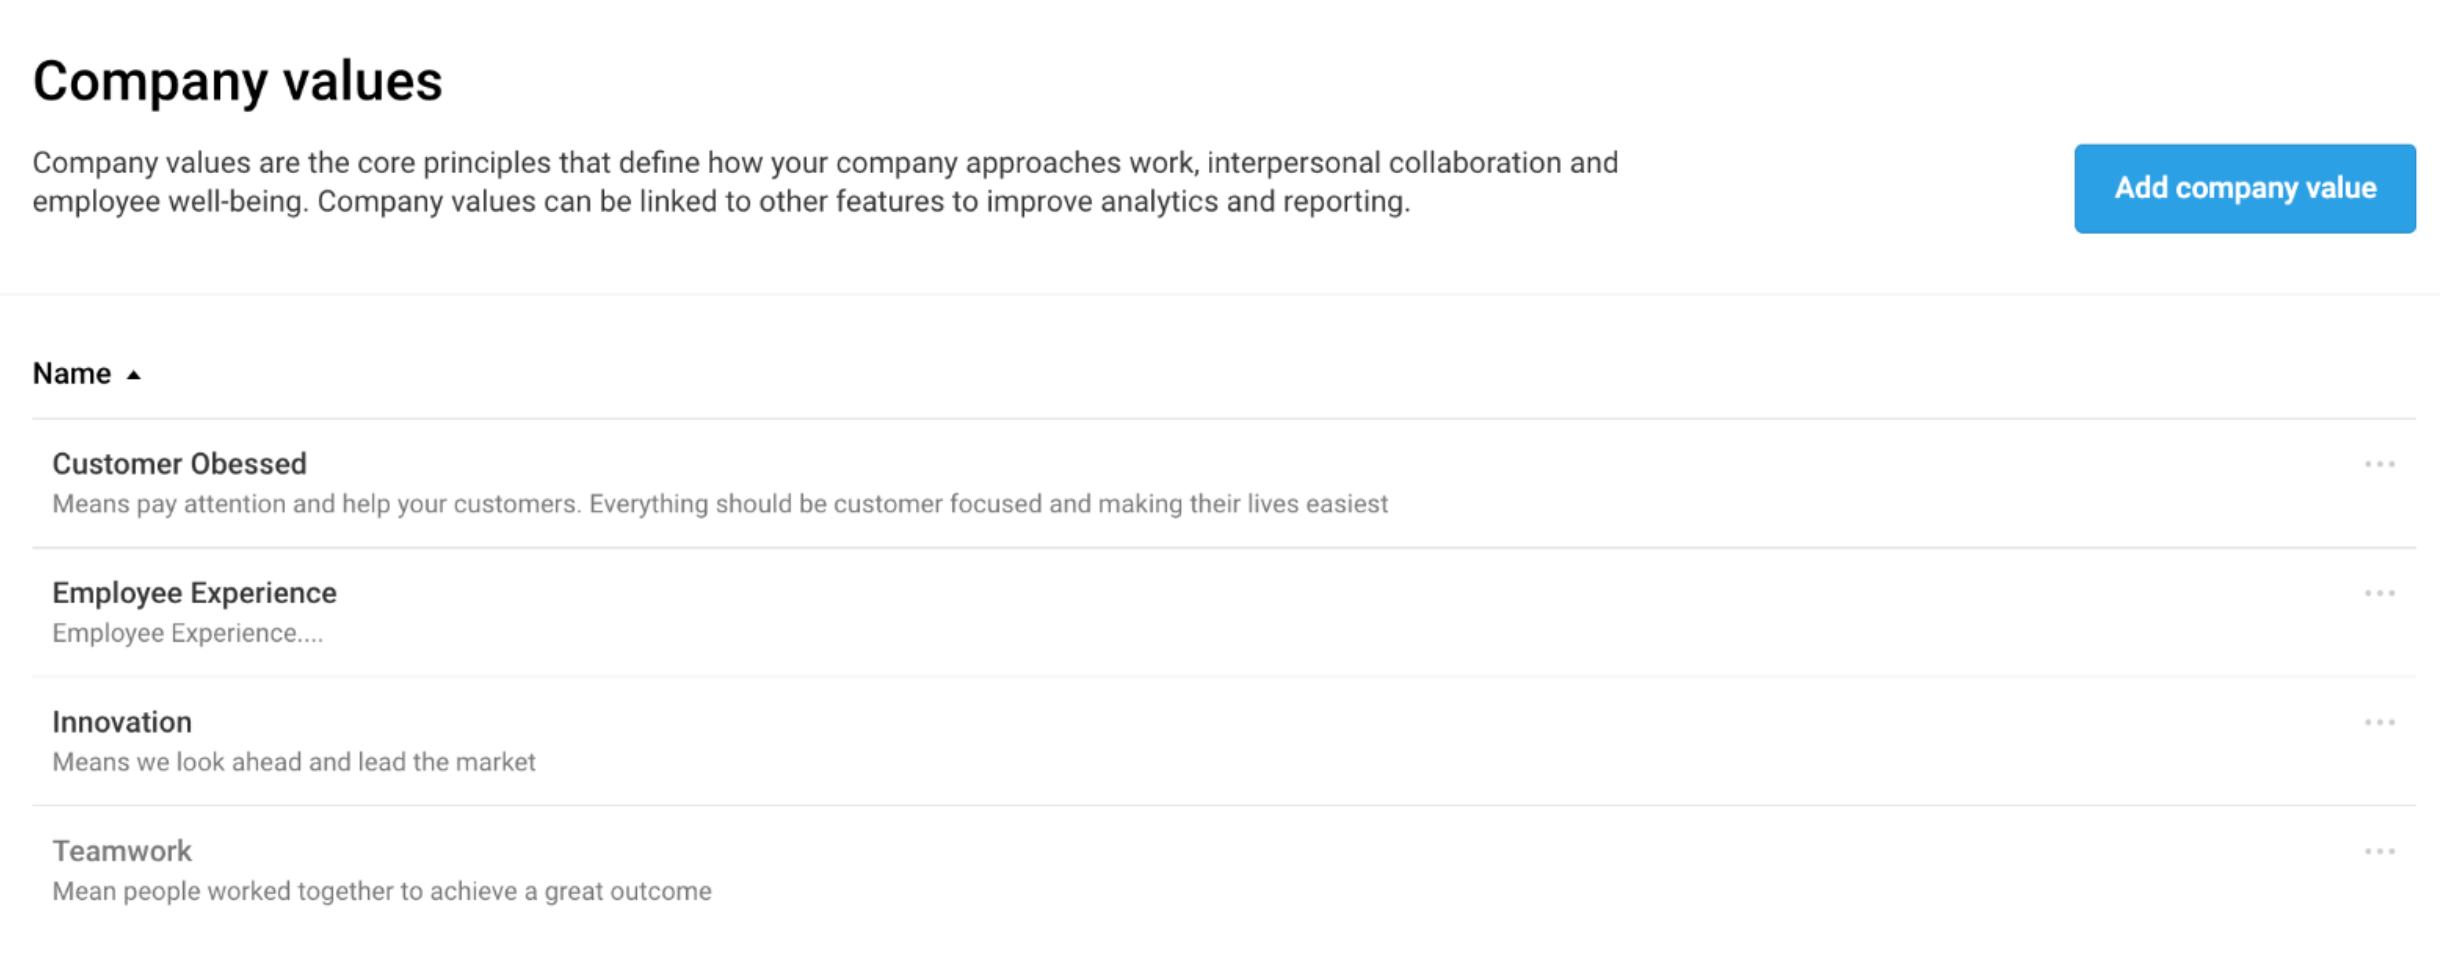This screenshot has height=964, width=2440.
Task: Open the Employee Experience three-dot menu
Action: (2379, 593)
